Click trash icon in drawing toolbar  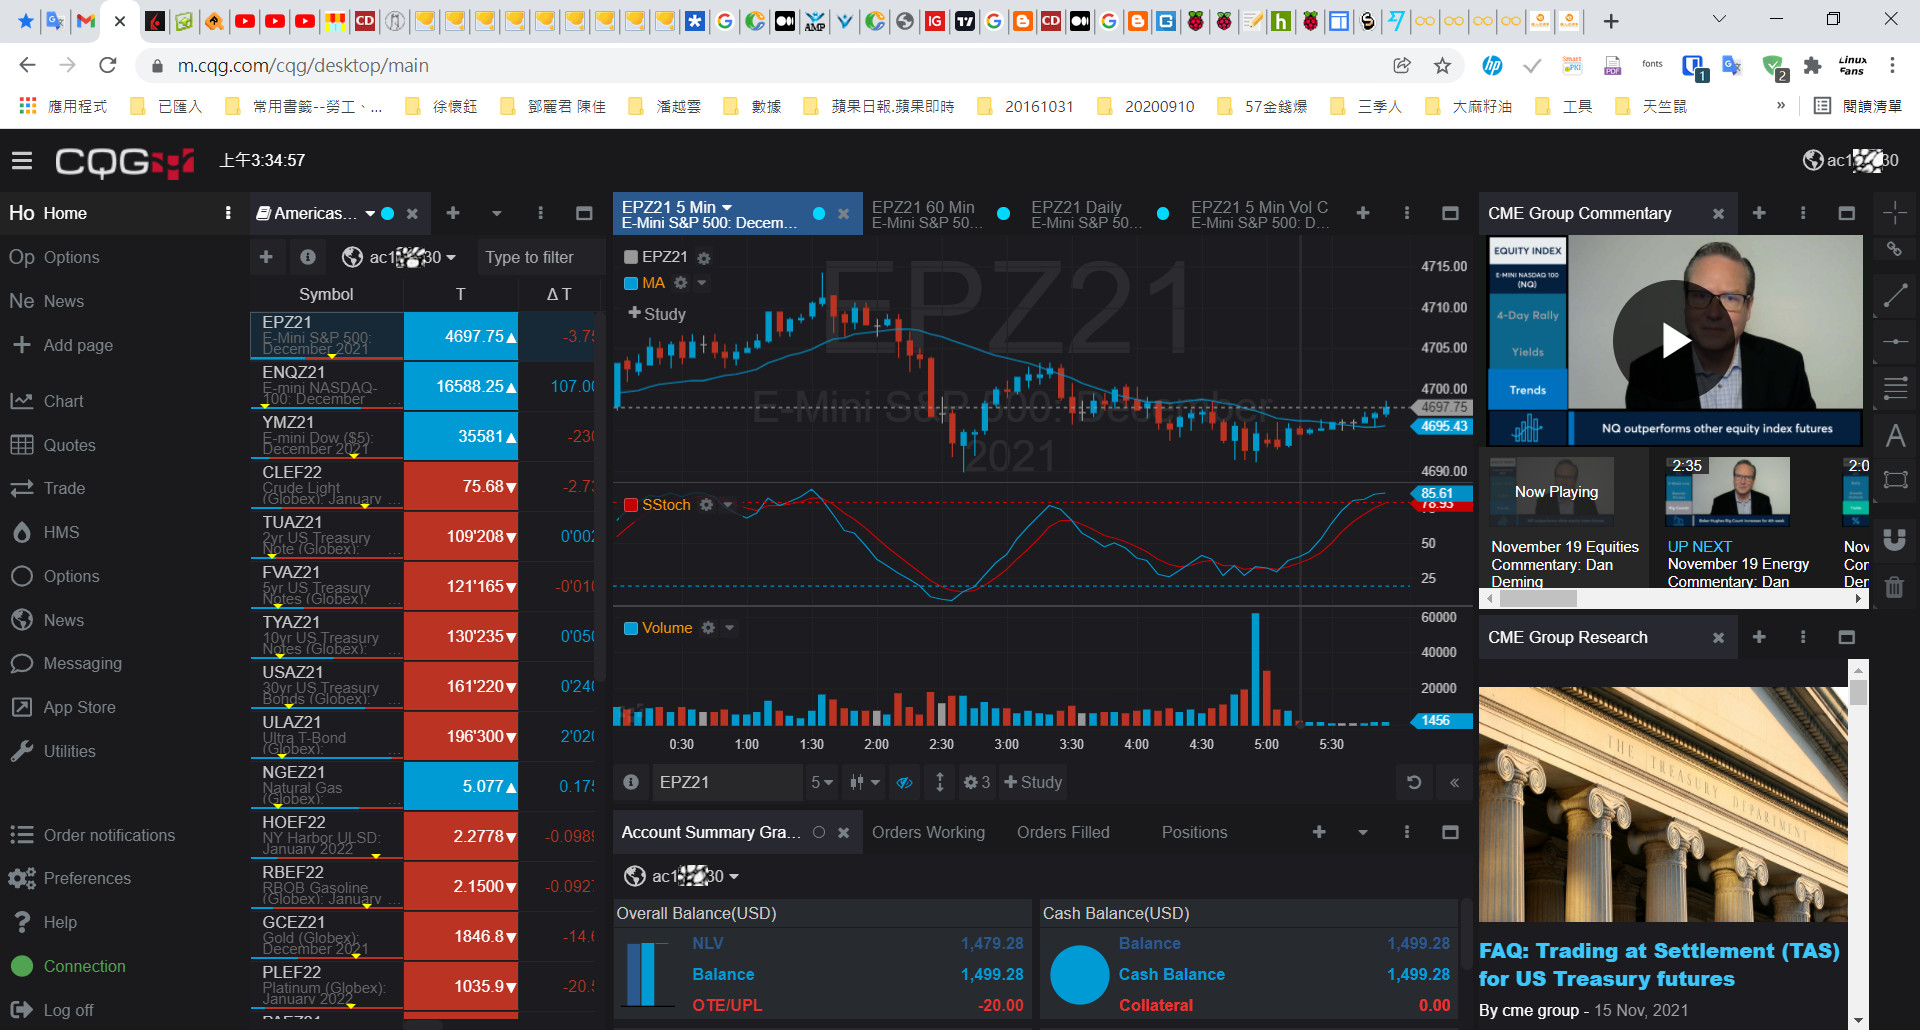(1895, 587)
